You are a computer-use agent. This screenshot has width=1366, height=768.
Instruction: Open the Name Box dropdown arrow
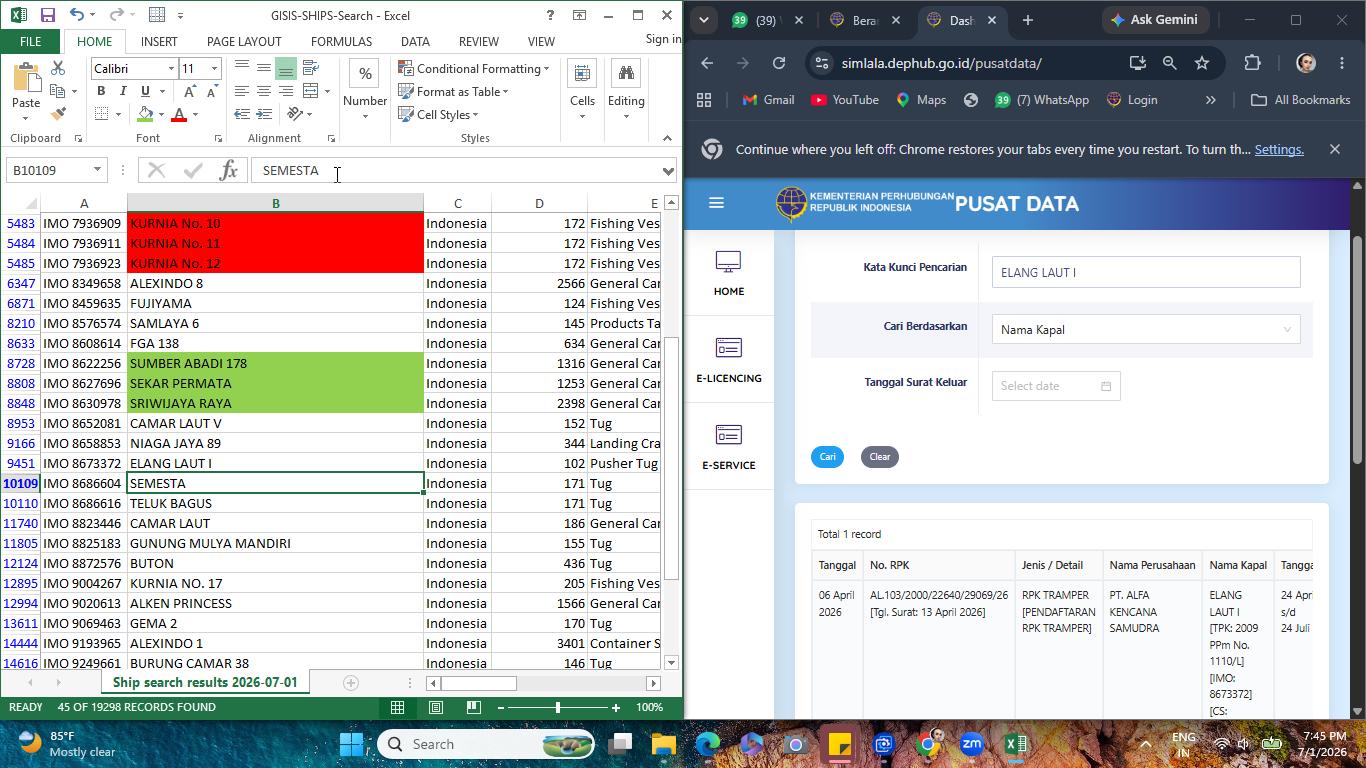click(x=97, y=170)
